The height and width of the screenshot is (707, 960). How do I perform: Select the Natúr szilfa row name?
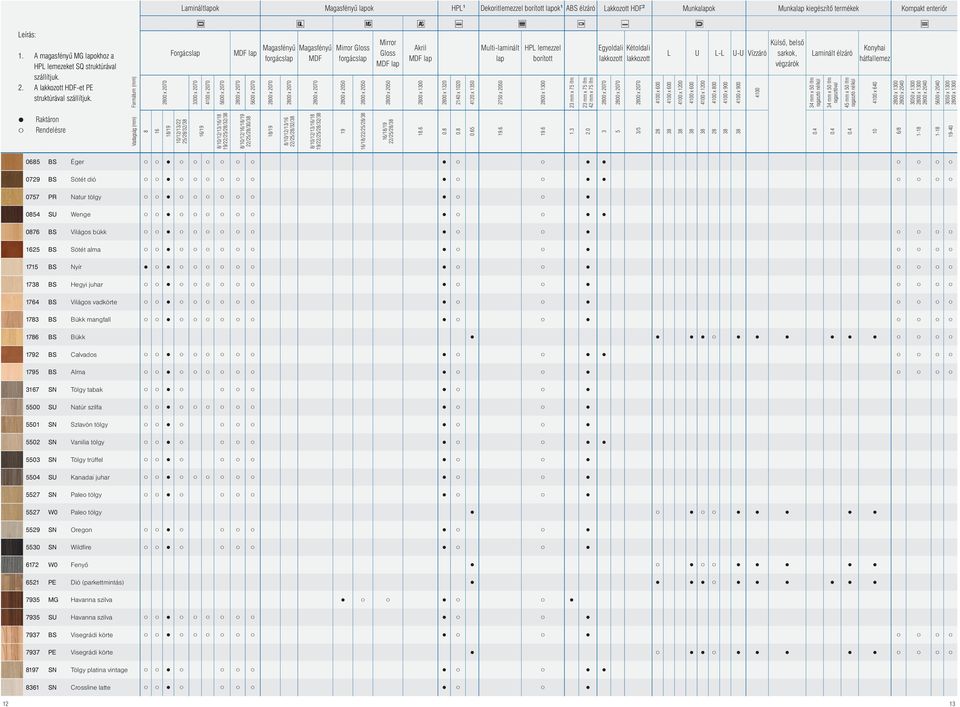[86, 407]
